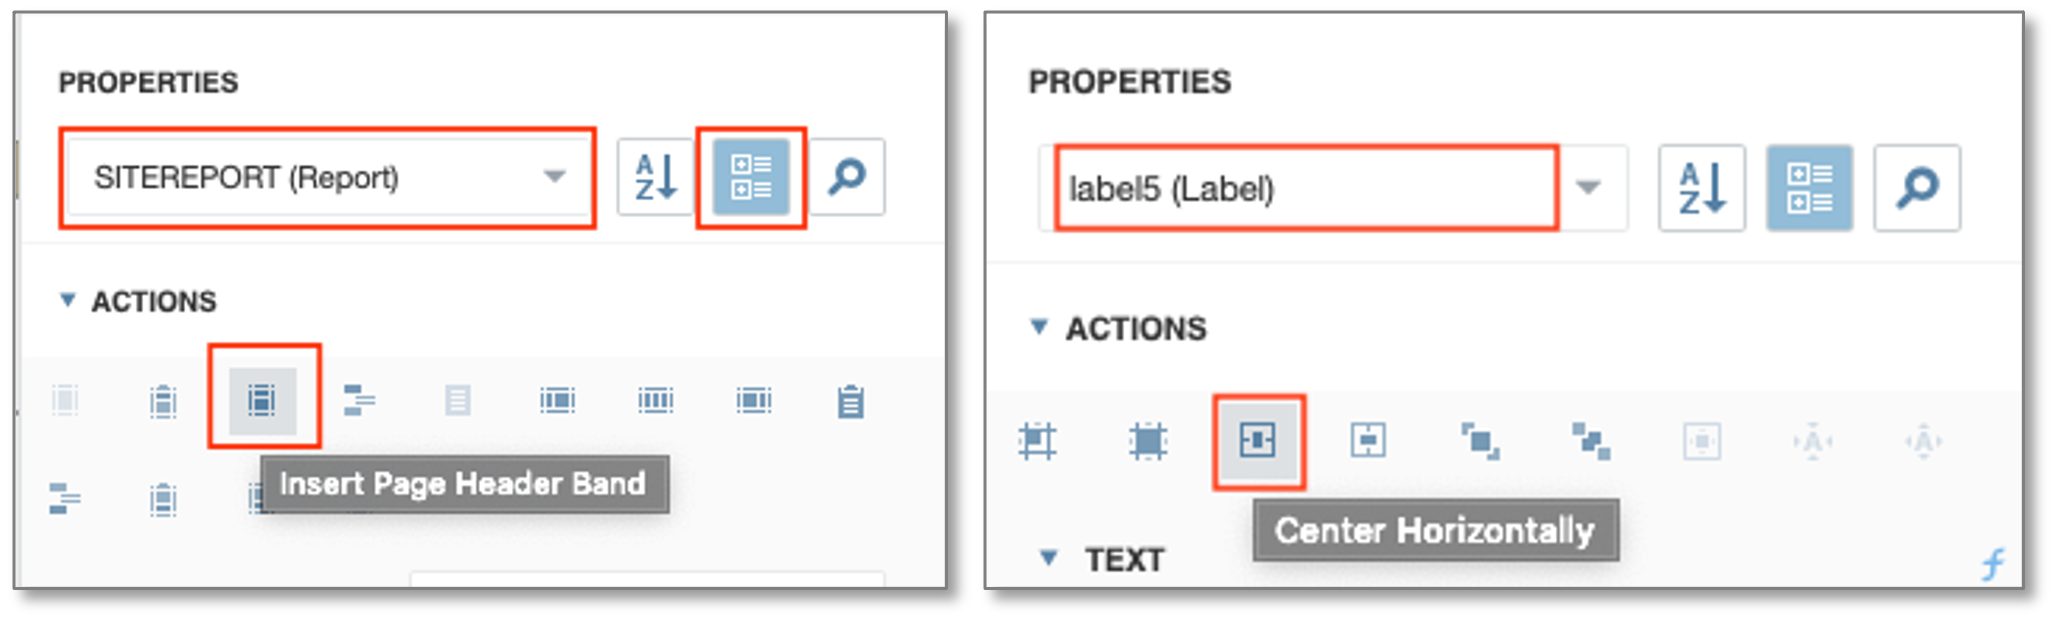
Task: Toggle A-Z alphabetical sort beside SITEREPORT dropdown
Action: click(656, 177)
